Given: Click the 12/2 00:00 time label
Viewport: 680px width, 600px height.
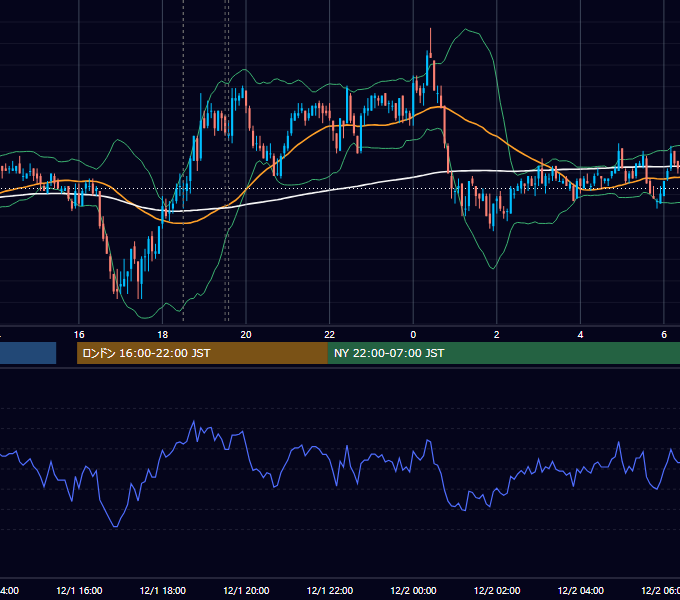Looking at the screenshot, I should [x=413, y=590].
